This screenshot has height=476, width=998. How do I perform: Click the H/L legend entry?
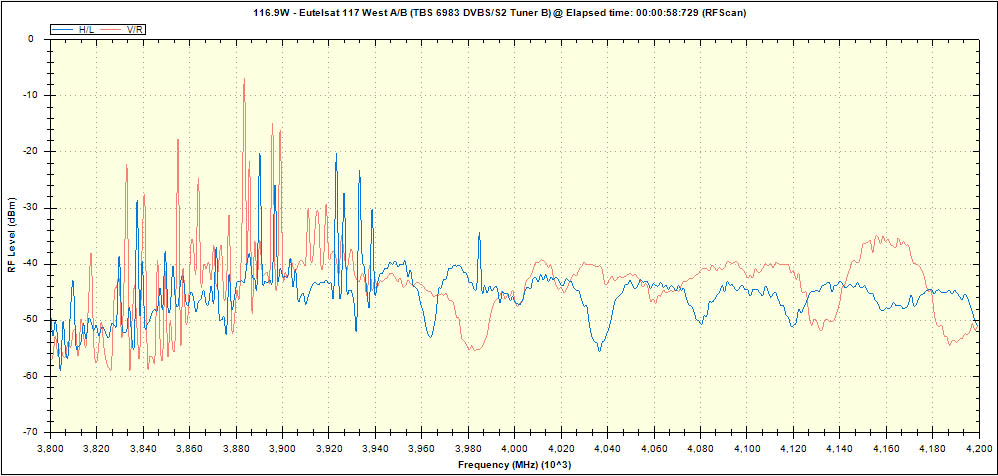[x=73, y=29]
